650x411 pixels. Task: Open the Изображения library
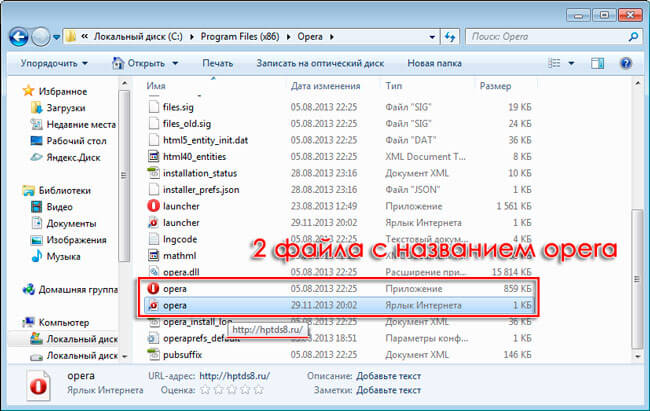click(x=76, y=240)
